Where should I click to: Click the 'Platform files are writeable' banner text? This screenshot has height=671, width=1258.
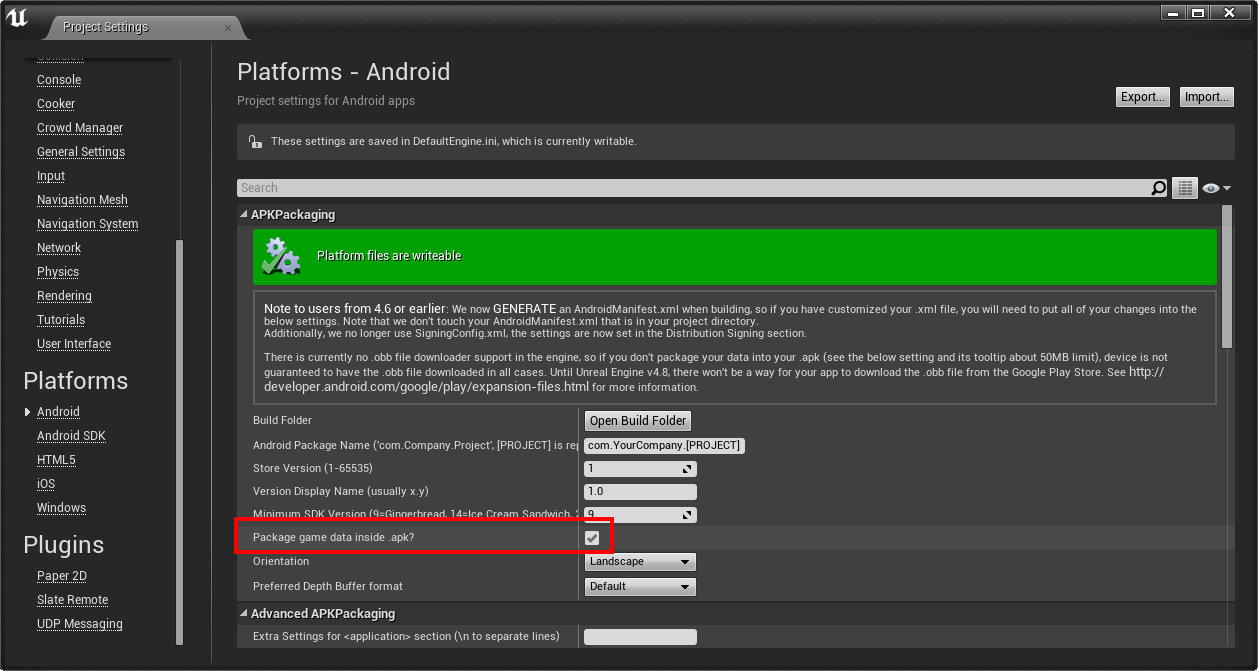tap(389, 256)
